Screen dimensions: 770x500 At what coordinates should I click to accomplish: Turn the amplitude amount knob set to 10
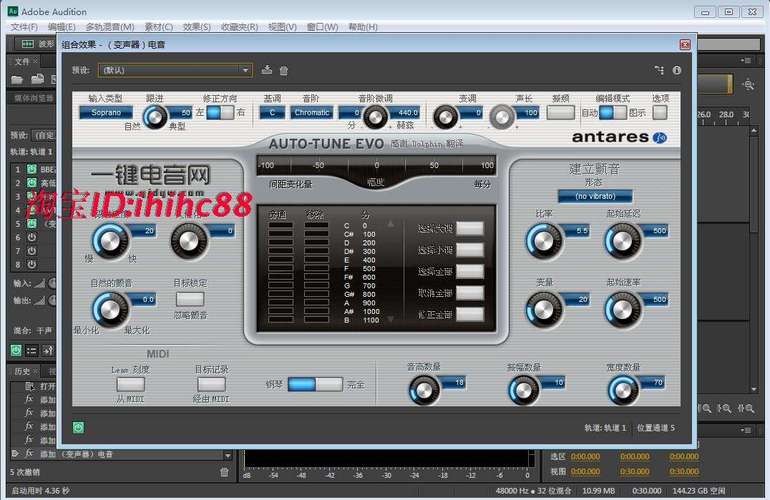coord(523,390)
